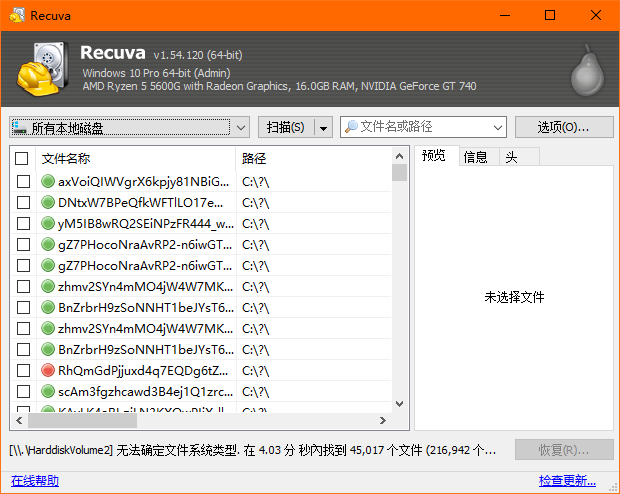Toggle the select-all checkbox in the header
Screen dimensions: 620x494
coord(21,159)
